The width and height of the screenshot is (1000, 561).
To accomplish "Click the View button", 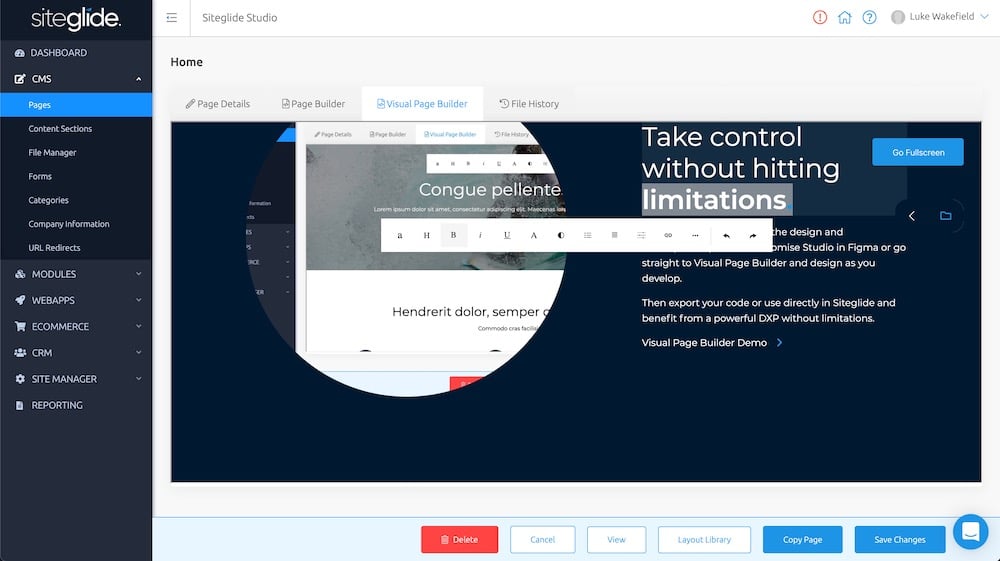I will [x=616, y=539].
